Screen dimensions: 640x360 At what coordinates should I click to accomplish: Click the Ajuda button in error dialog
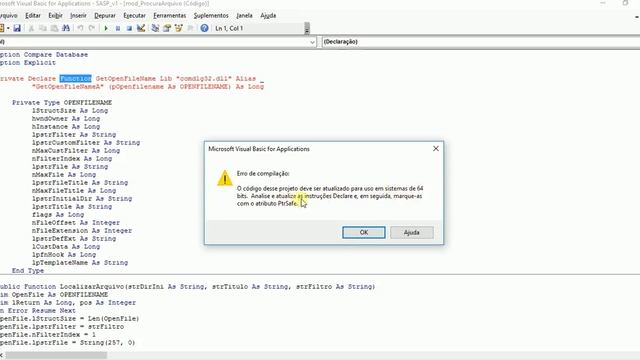(x=411, y=232)
